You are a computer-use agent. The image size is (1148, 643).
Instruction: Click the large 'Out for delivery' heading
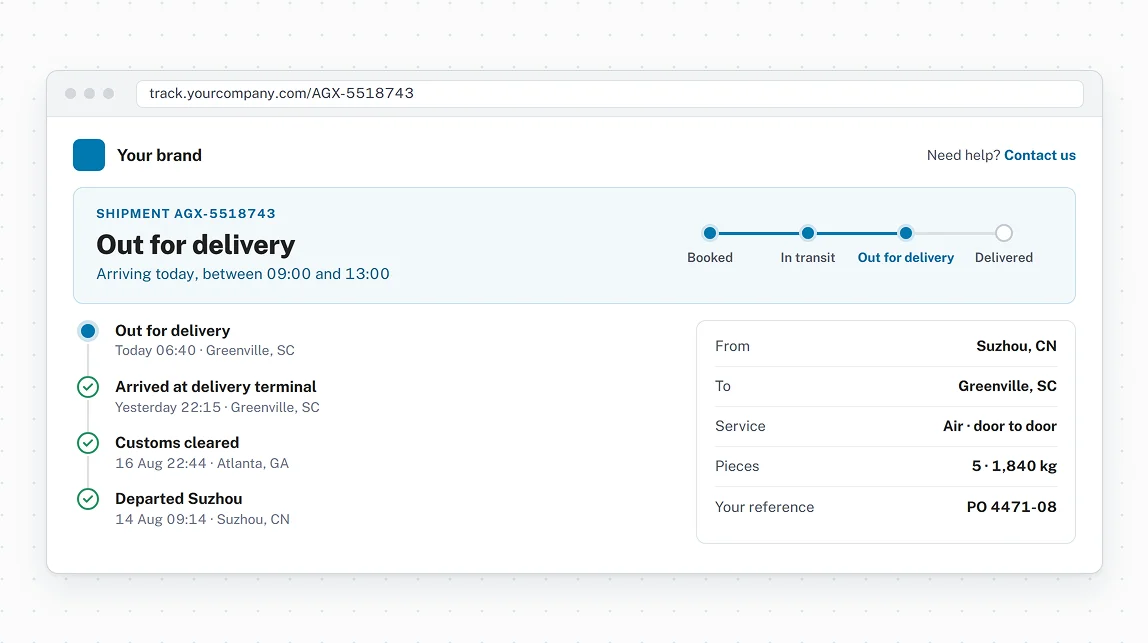click(x=195, y=245)
